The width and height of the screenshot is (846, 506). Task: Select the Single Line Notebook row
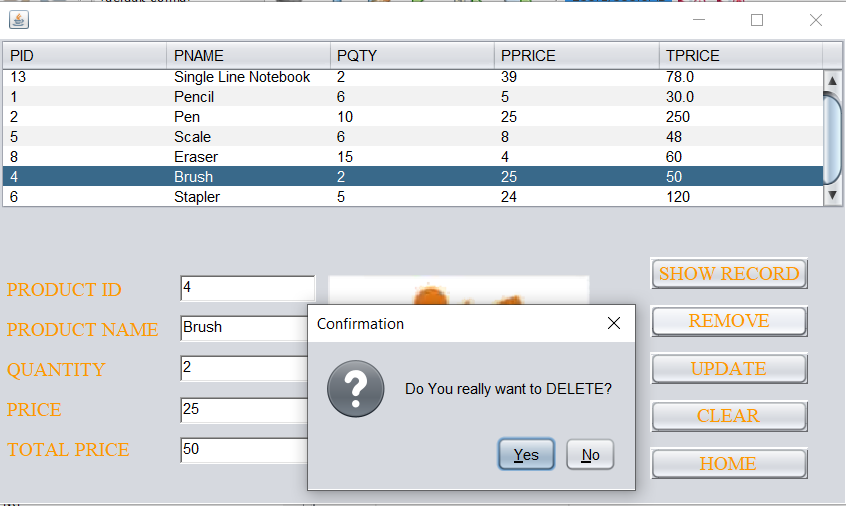[242, 77]
